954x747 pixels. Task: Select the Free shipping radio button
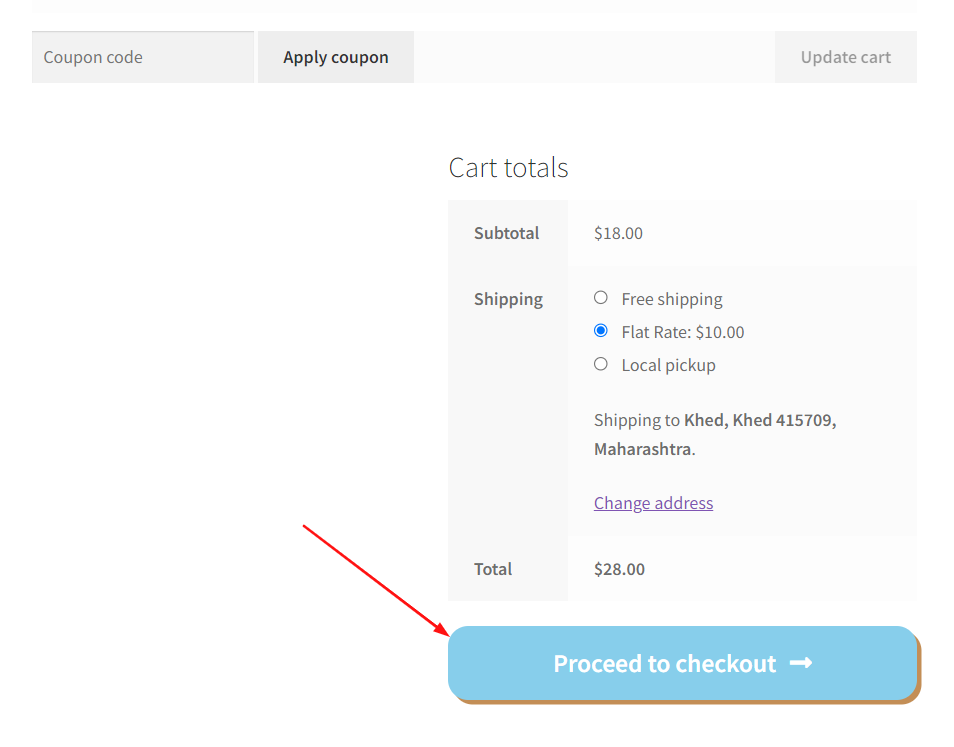[601, 297]
